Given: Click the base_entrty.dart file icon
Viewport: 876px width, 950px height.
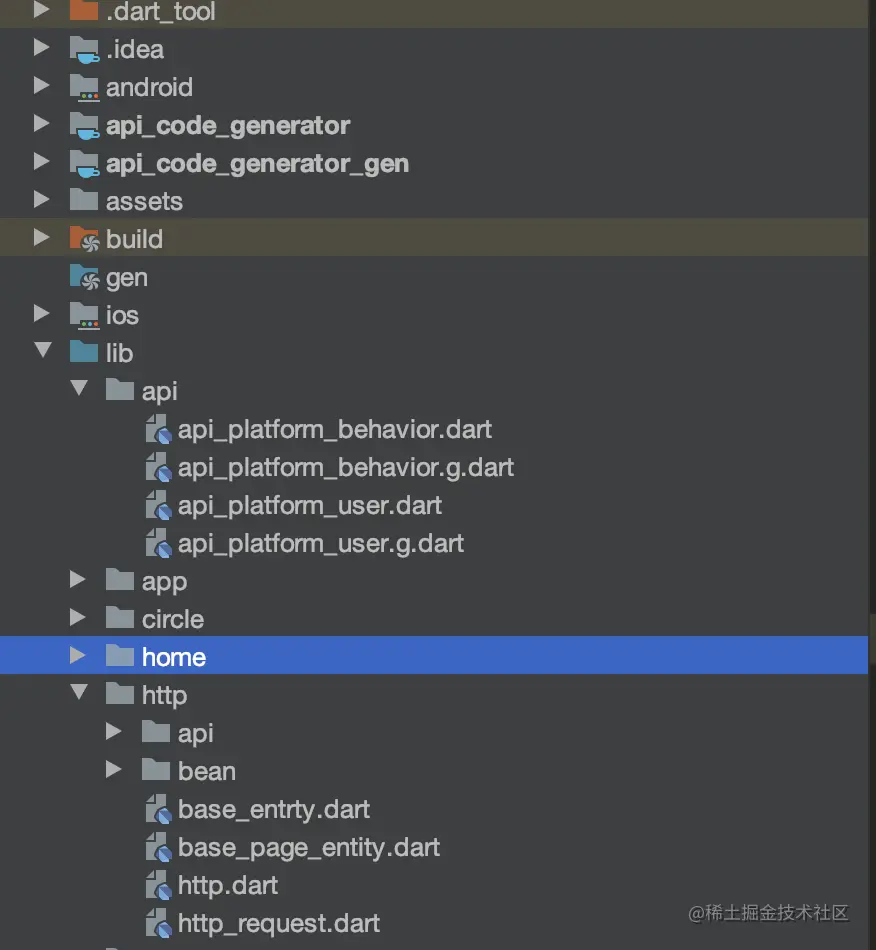Looking at the screenshot, I should (158, 810).
